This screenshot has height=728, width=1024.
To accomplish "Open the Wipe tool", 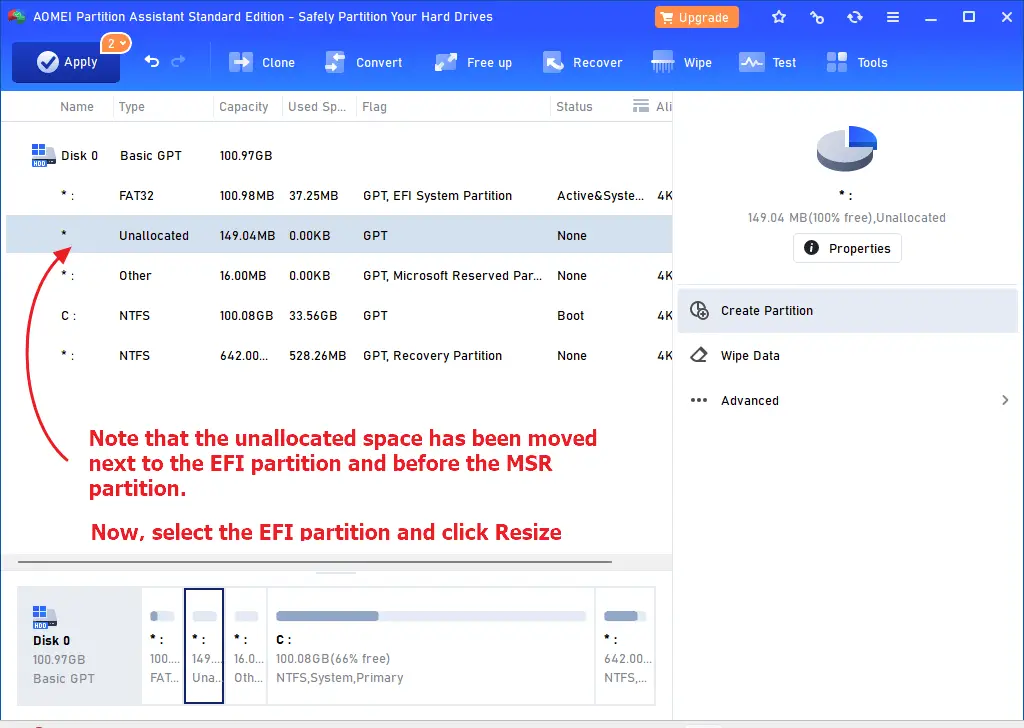I will 682,63.
